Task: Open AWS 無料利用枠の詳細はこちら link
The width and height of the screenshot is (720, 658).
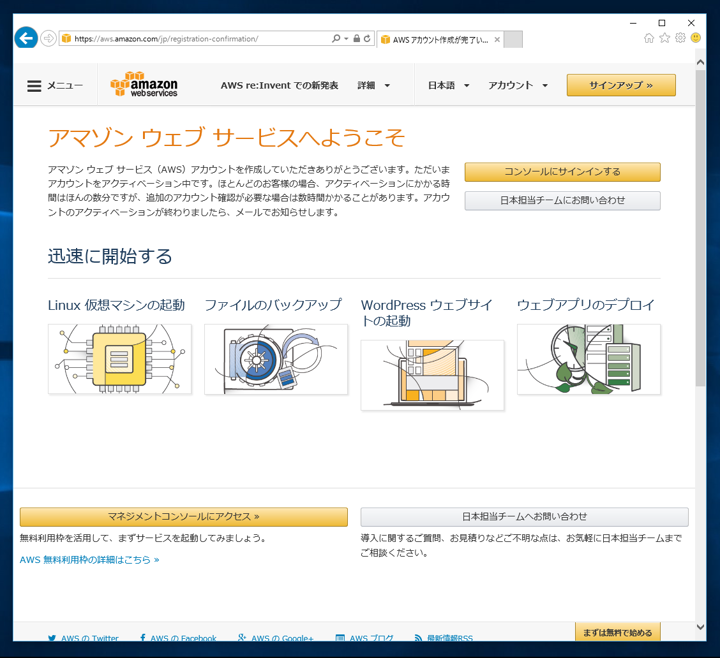Action: click(x=90, y=560)
